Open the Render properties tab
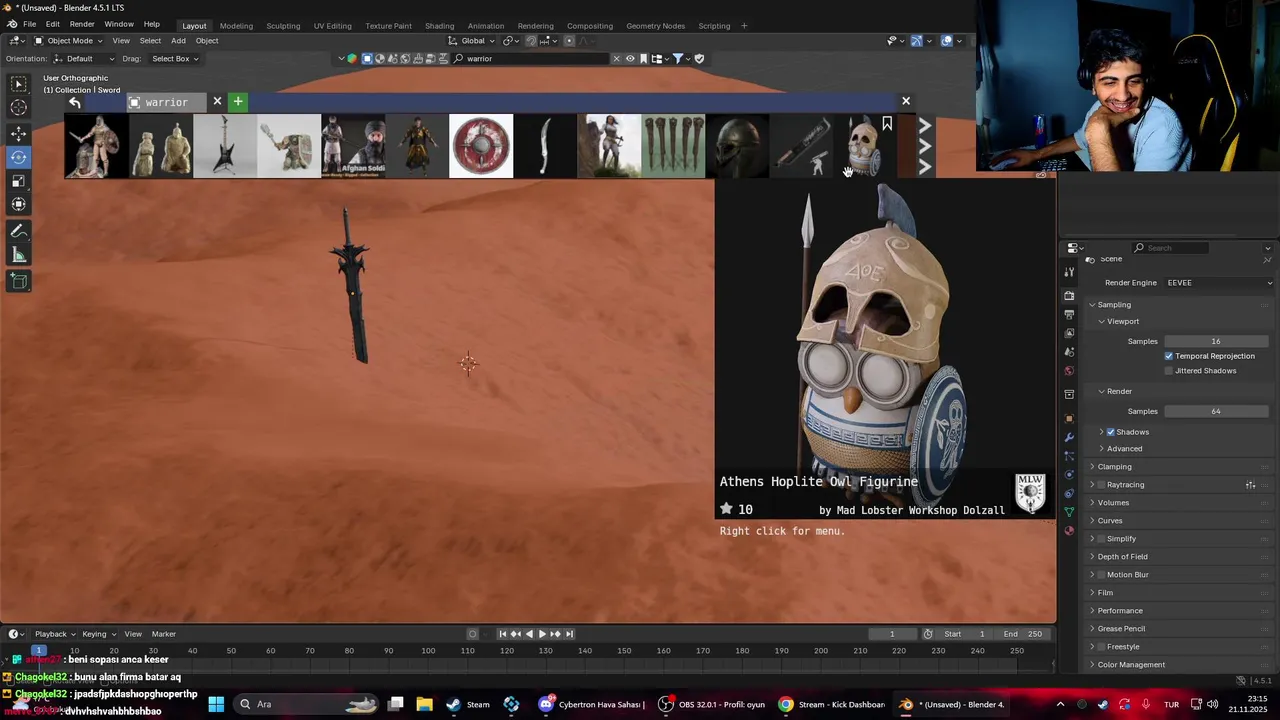Screen dimensions: 1280x720 pos(1069,296)
